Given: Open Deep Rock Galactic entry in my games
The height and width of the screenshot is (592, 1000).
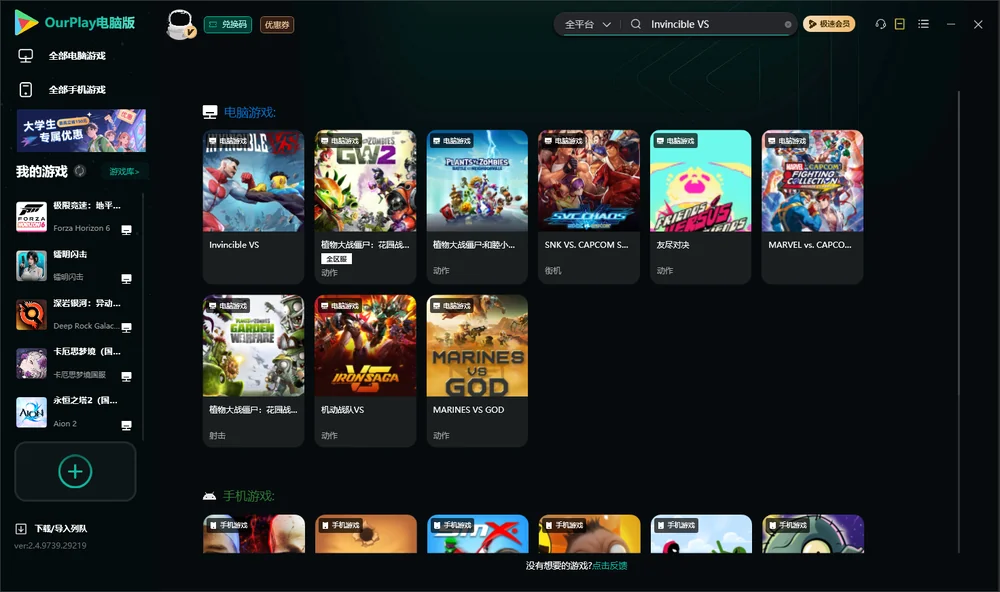Looking at the screenshot, I should [75, 314].
